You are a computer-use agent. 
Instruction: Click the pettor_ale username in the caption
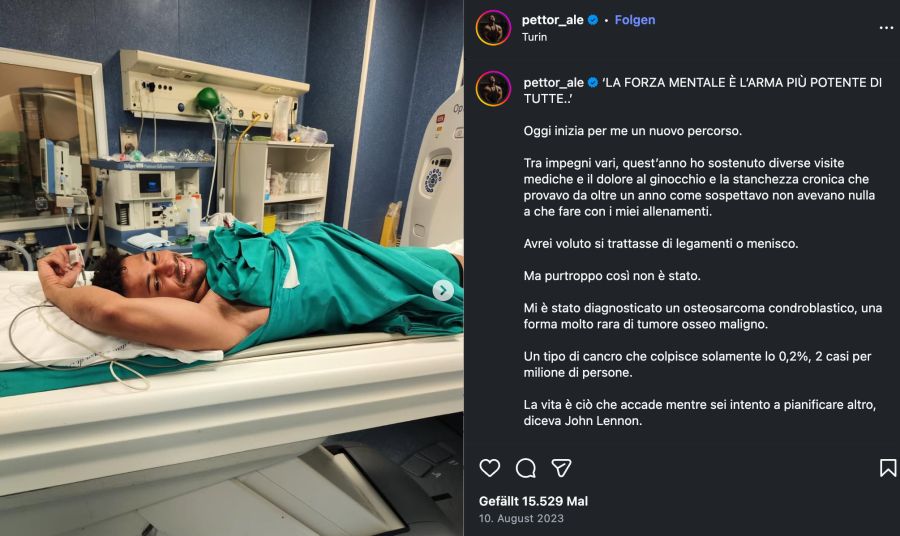pos(553,83)
